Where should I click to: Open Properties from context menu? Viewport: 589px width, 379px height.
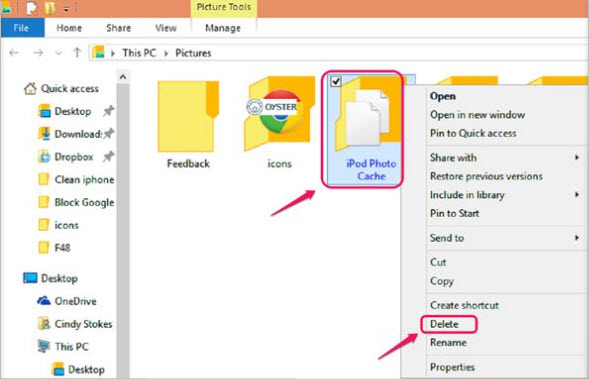tap(452, 367)
